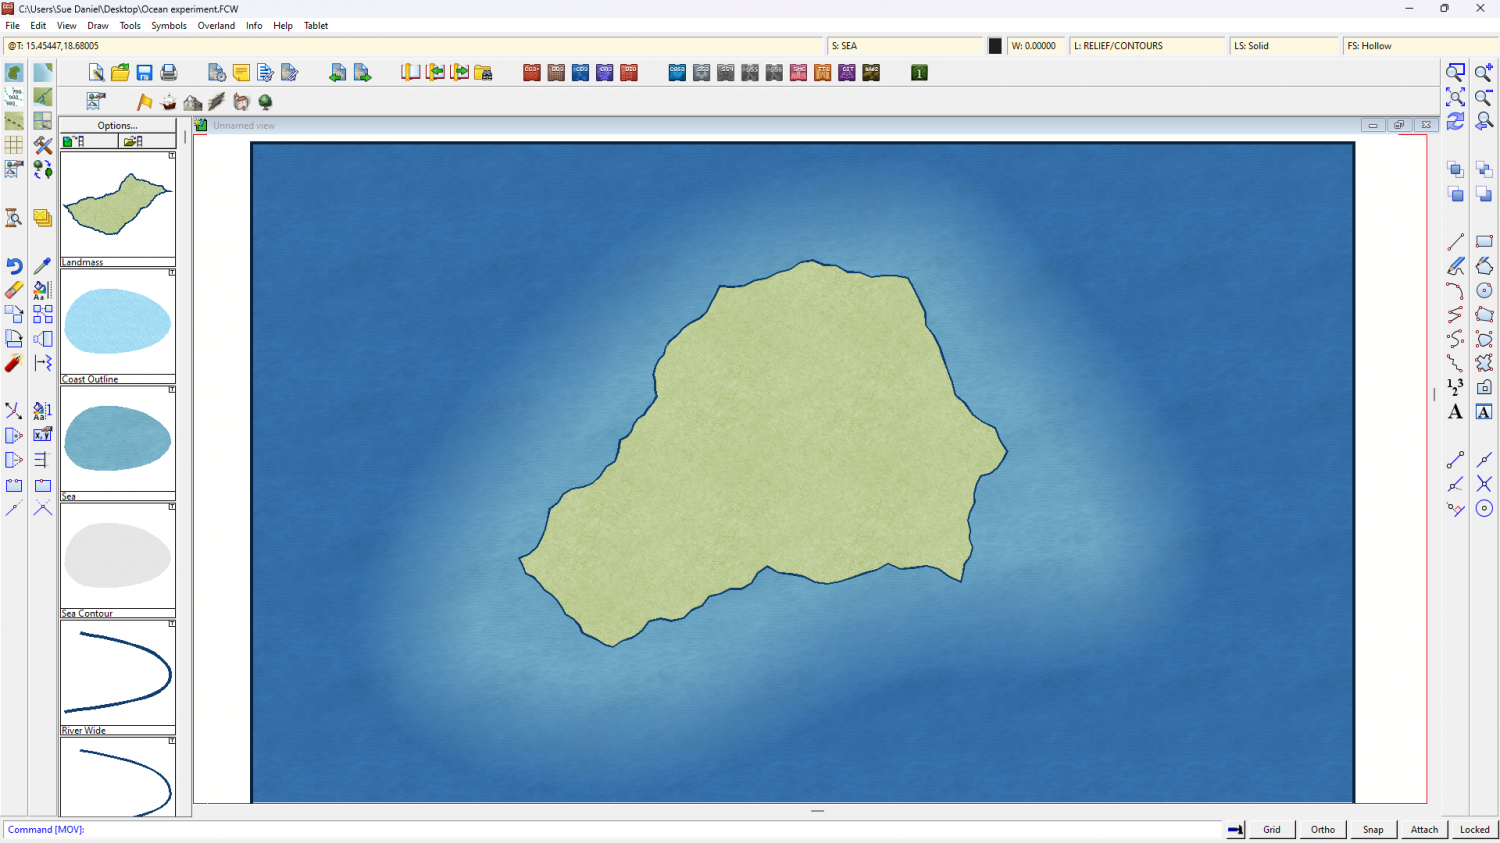Viewport: 1500px width, 843px height.
Task: Click the cursor coordinates readout
Action: (x=413, y=46)
